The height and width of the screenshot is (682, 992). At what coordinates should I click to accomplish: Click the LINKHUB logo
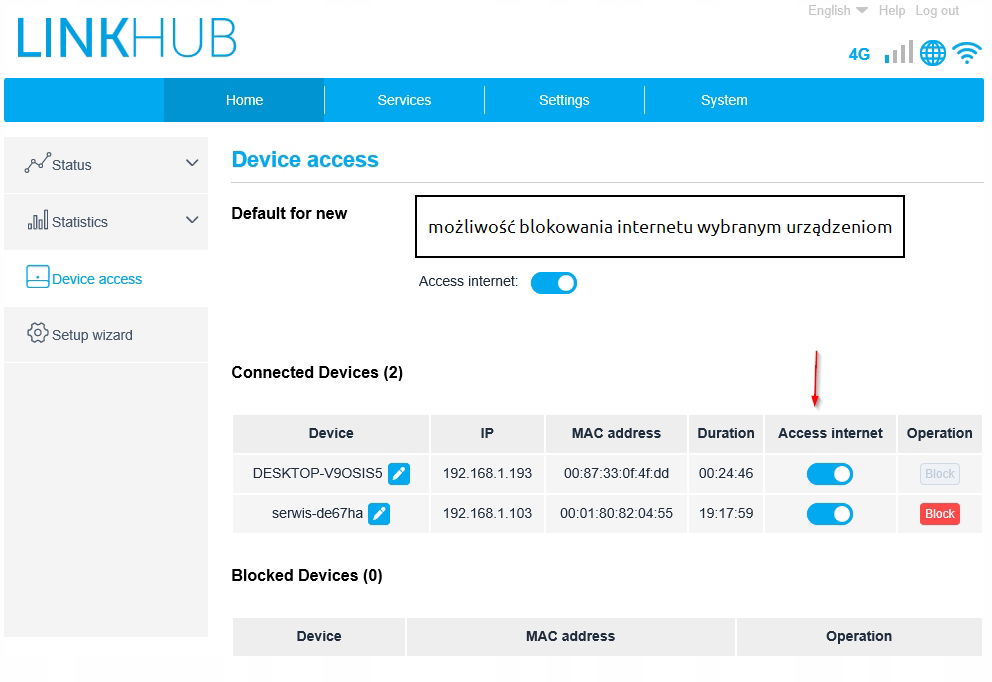(127, 39)
